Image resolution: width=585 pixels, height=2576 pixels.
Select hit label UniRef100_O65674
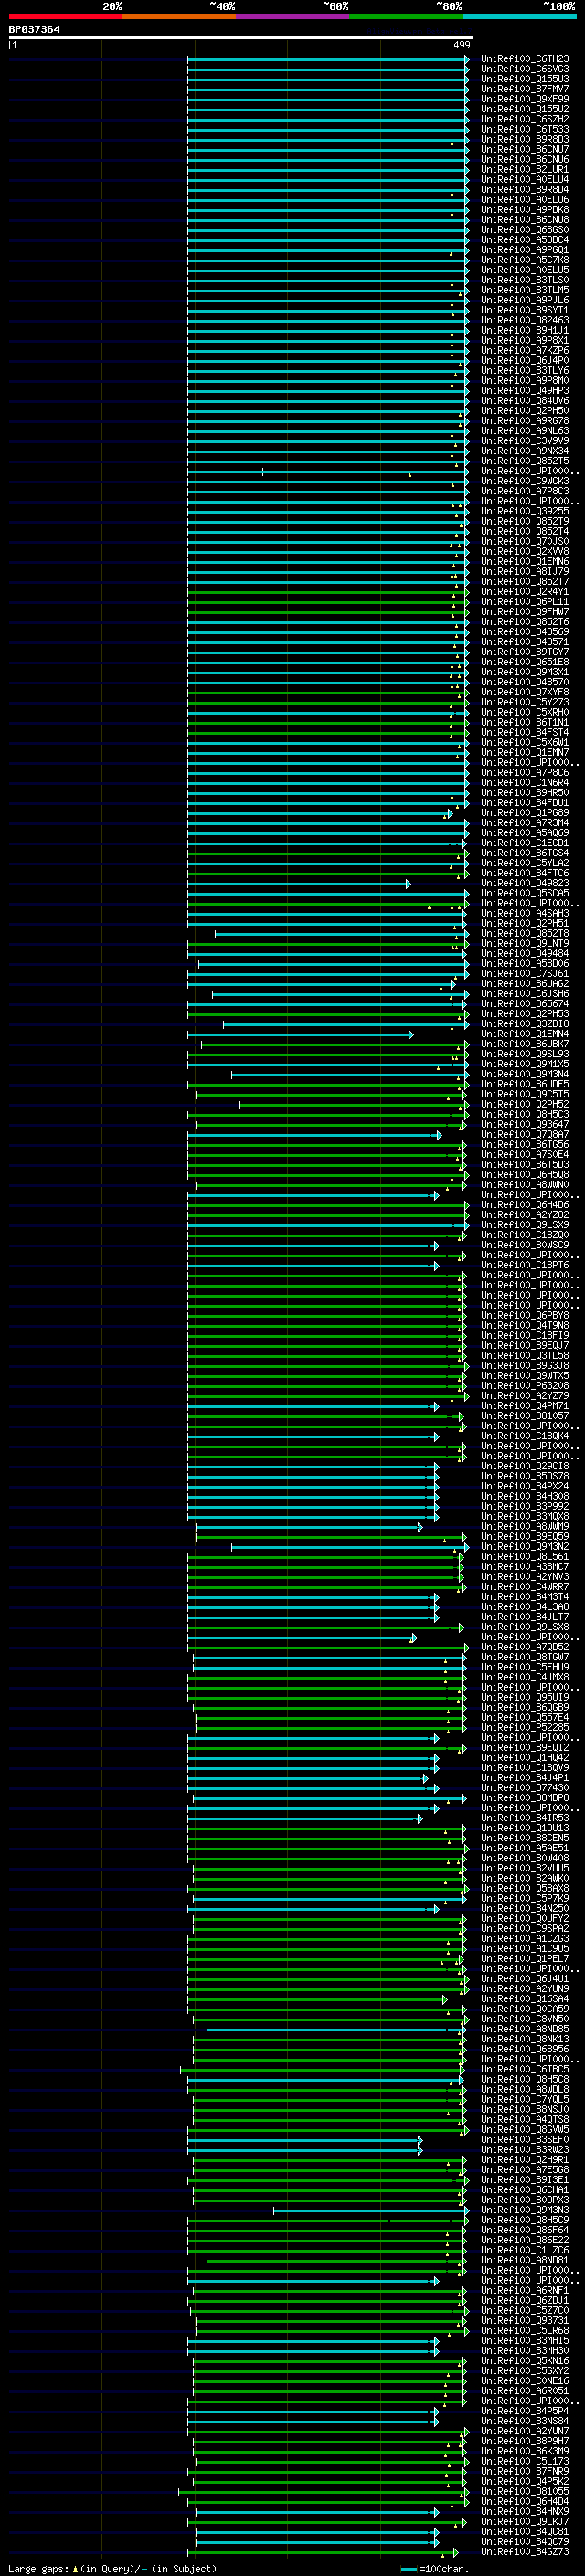point(524,1004)
